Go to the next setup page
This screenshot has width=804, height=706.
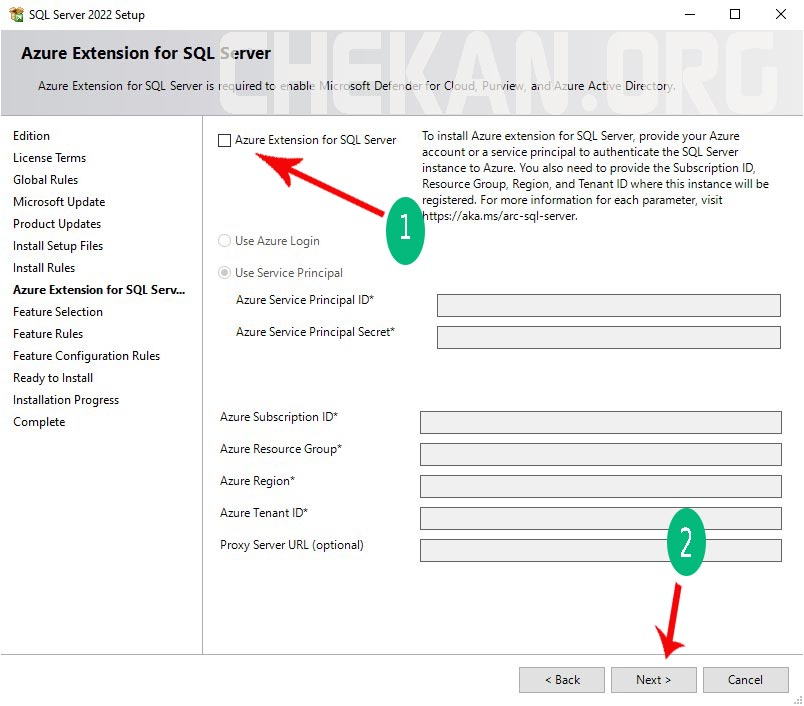654,680
